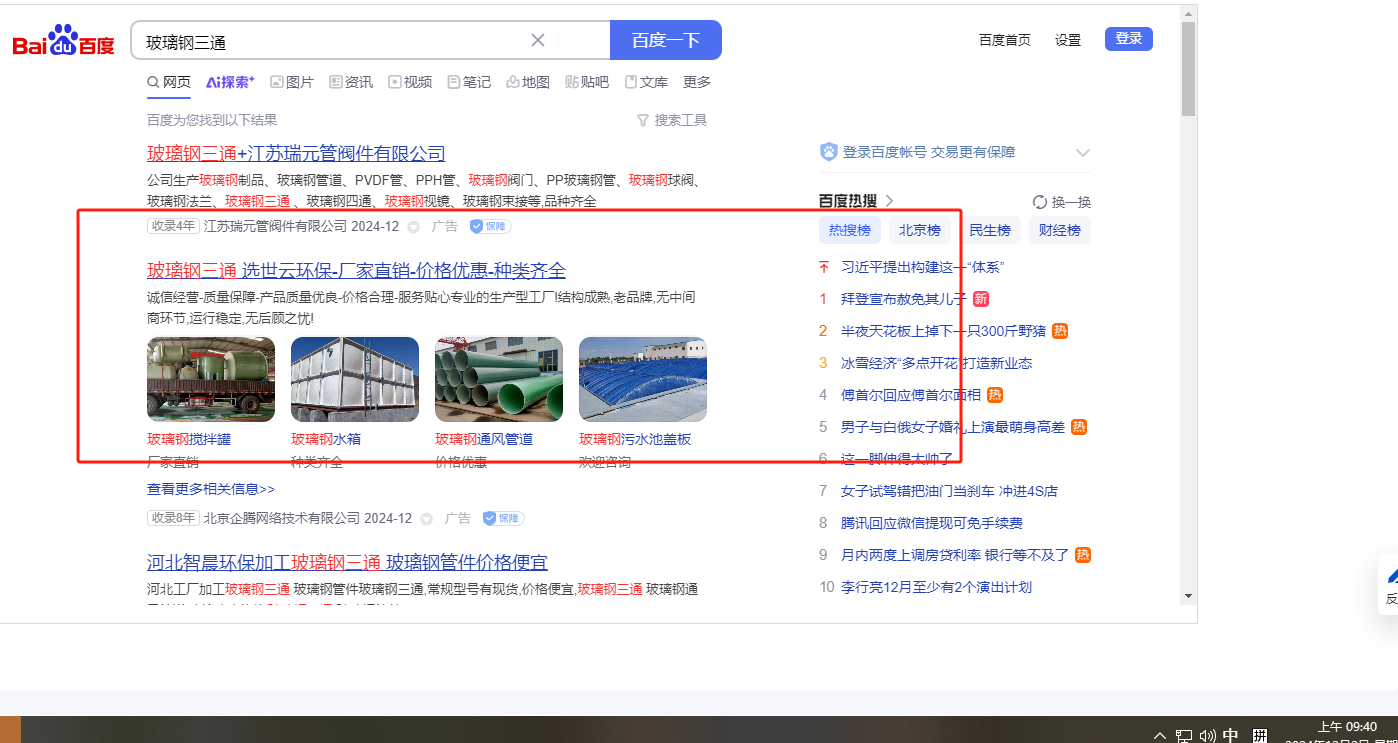Click the network icon in system tray
The height and width of the screenshot is (743, 1398).
(1184, 736)
